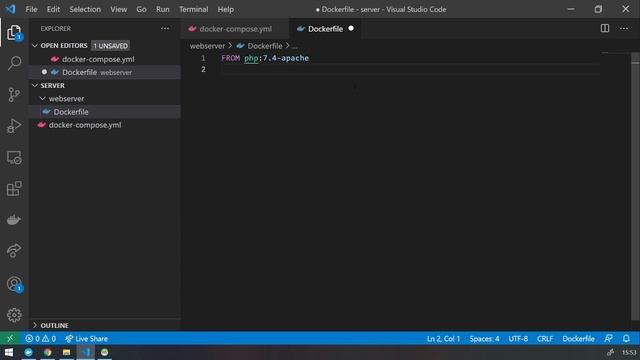Collapse the SERVER folder section
The image size is (640, 360).
(35, 85)
